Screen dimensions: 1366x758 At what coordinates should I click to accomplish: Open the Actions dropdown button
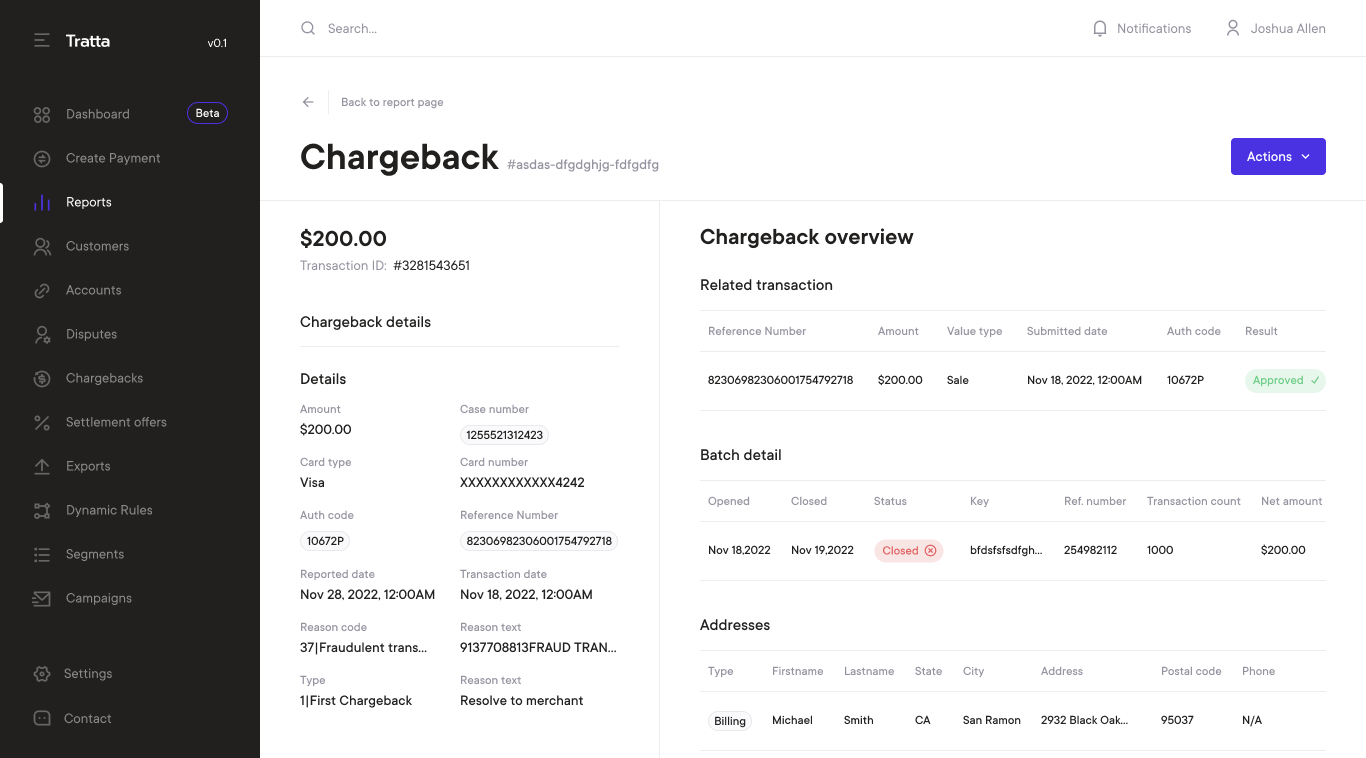tap(1278, 156)
